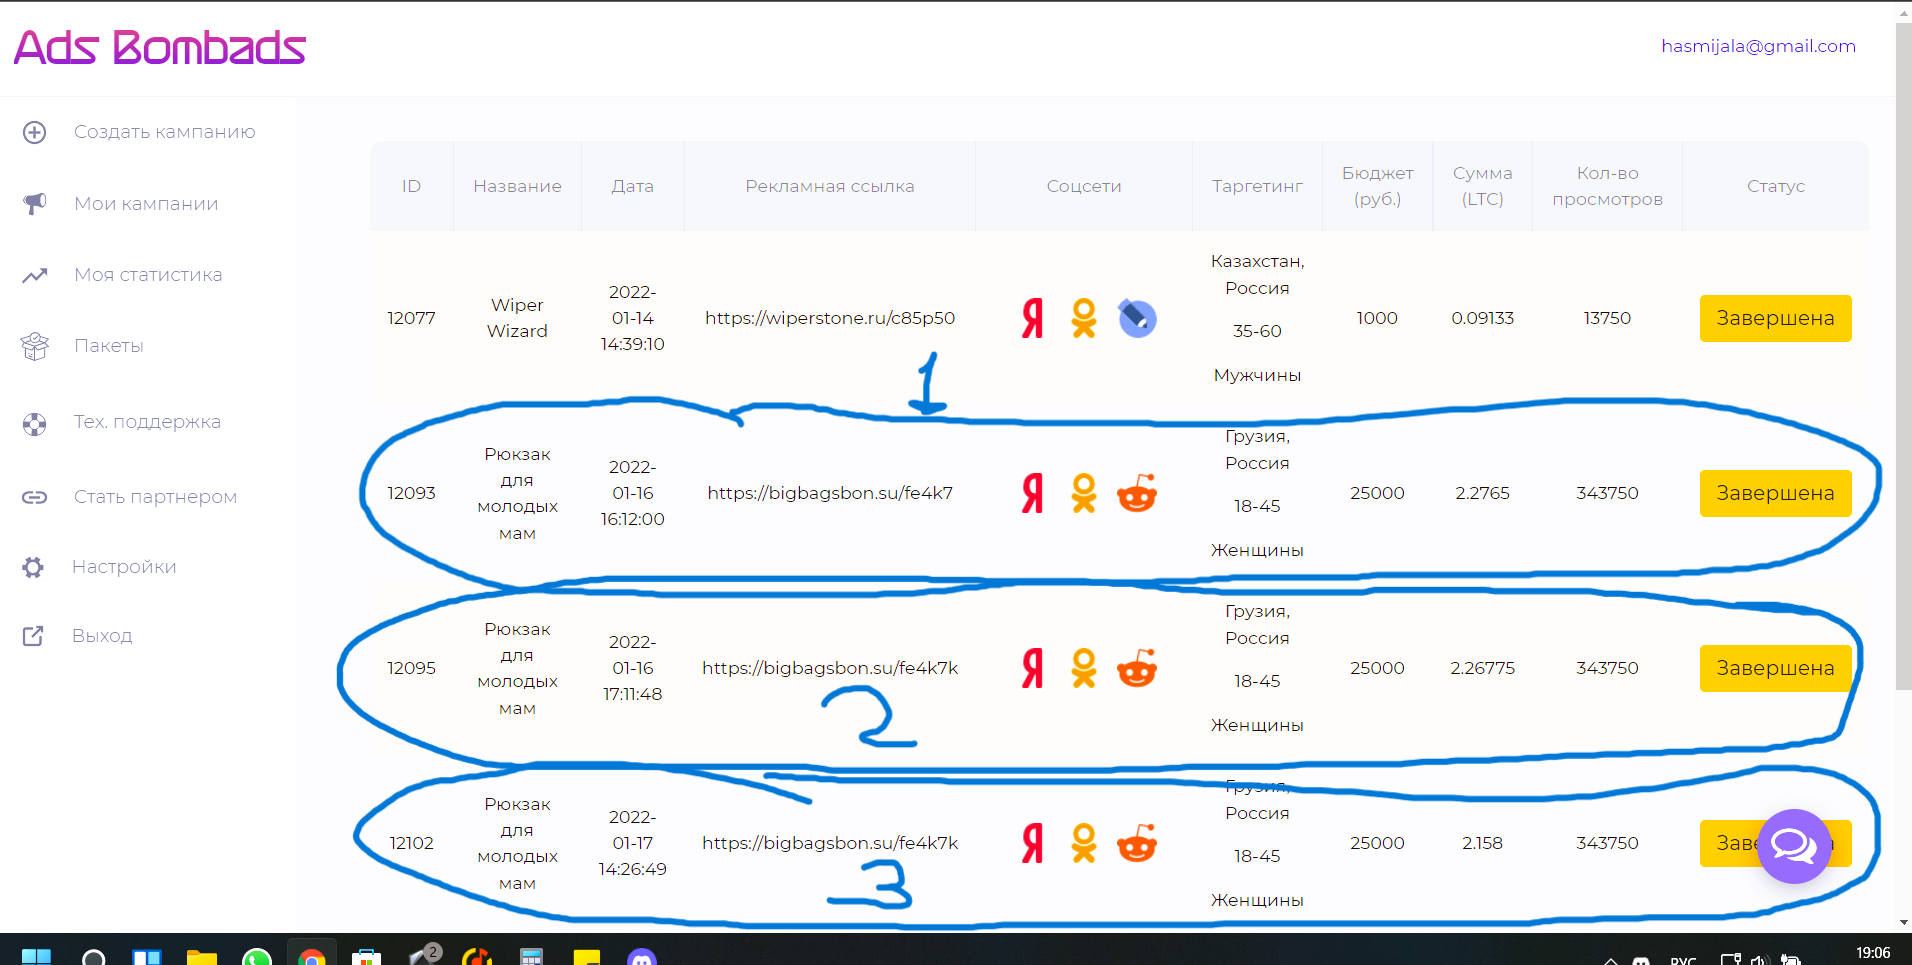The width and height of the screenshot is (1912, 965).
Task: Click the Название column header
Action: pos(517,186)
